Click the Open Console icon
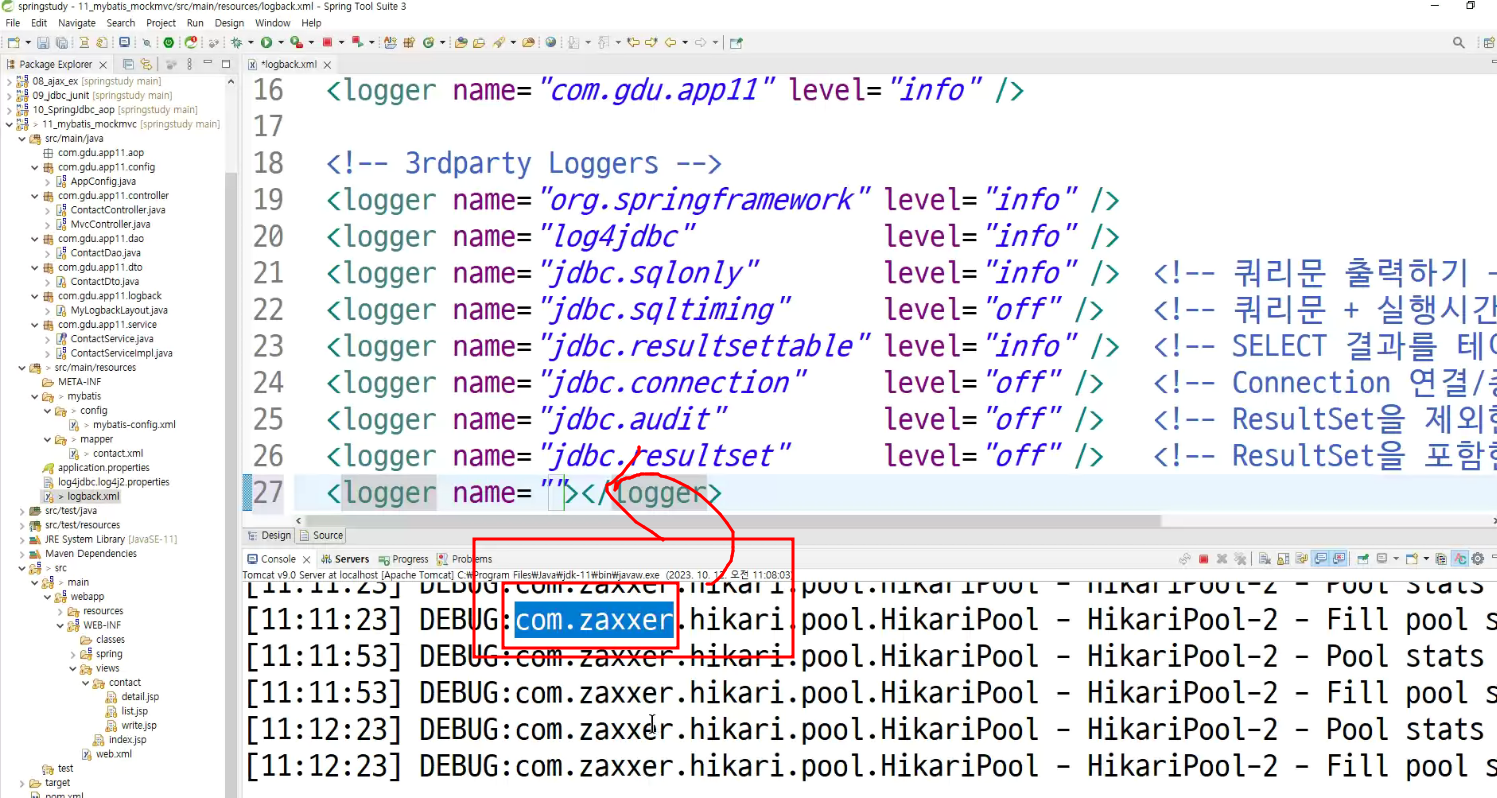 coord(1411,559)
